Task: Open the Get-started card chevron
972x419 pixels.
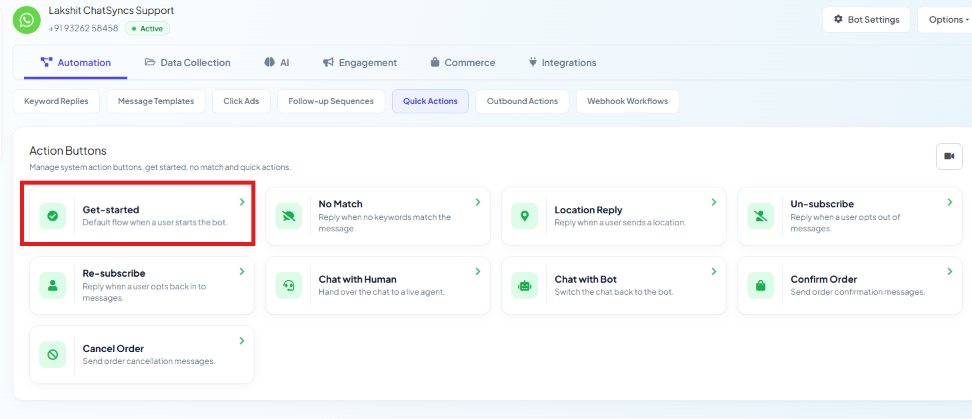Action: [242, 202]
